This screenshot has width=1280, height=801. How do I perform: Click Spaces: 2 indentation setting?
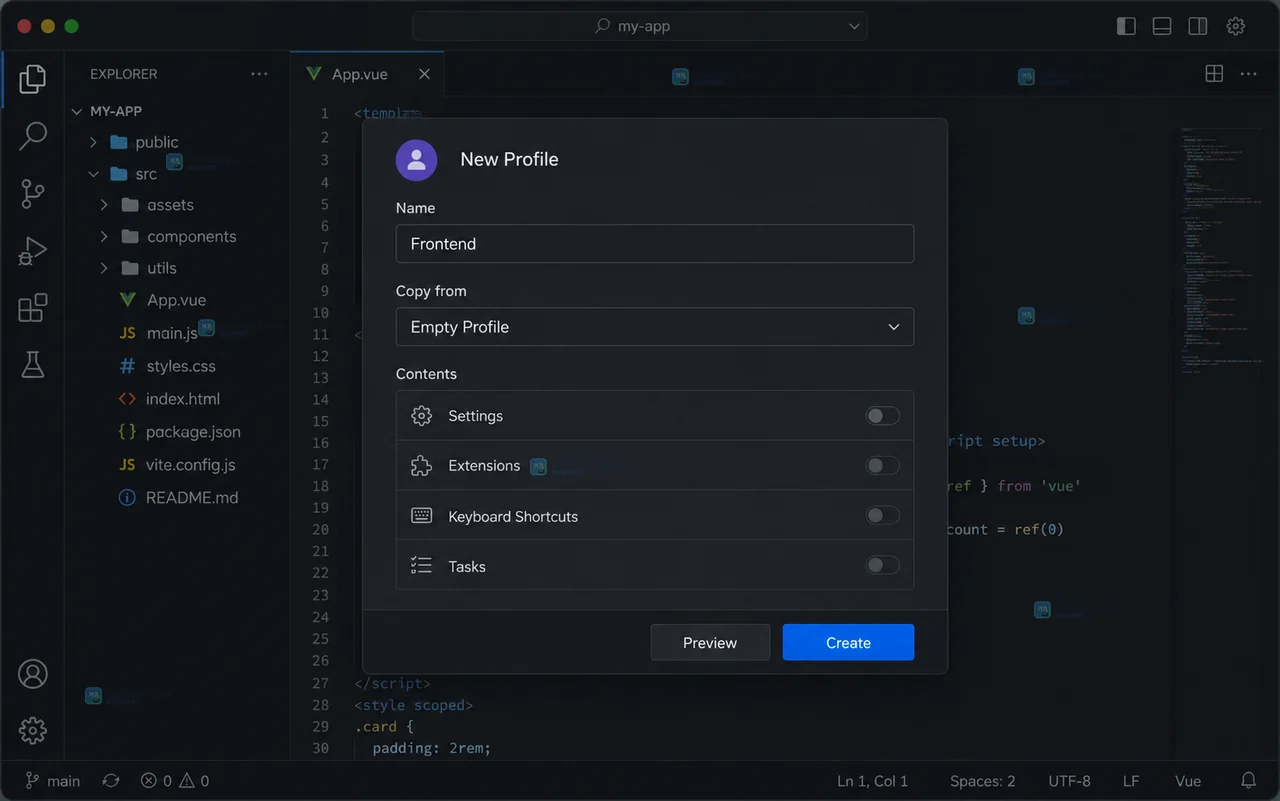(982, 781)
